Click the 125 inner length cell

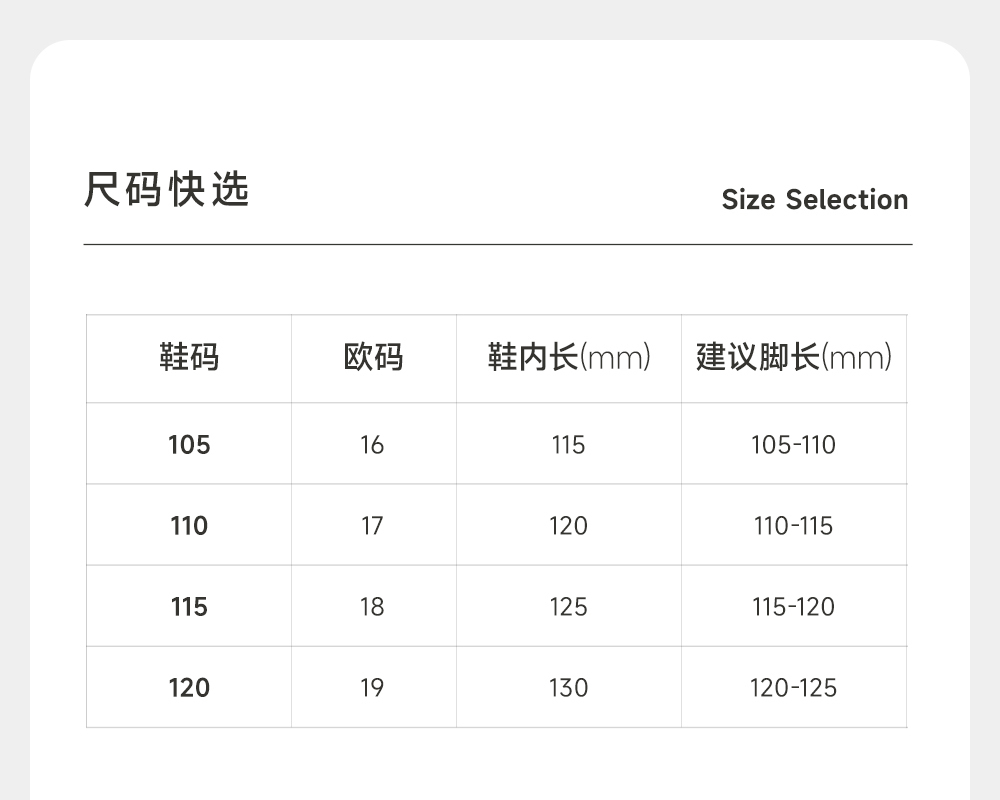pyautogui.click(x=568, y=607)
